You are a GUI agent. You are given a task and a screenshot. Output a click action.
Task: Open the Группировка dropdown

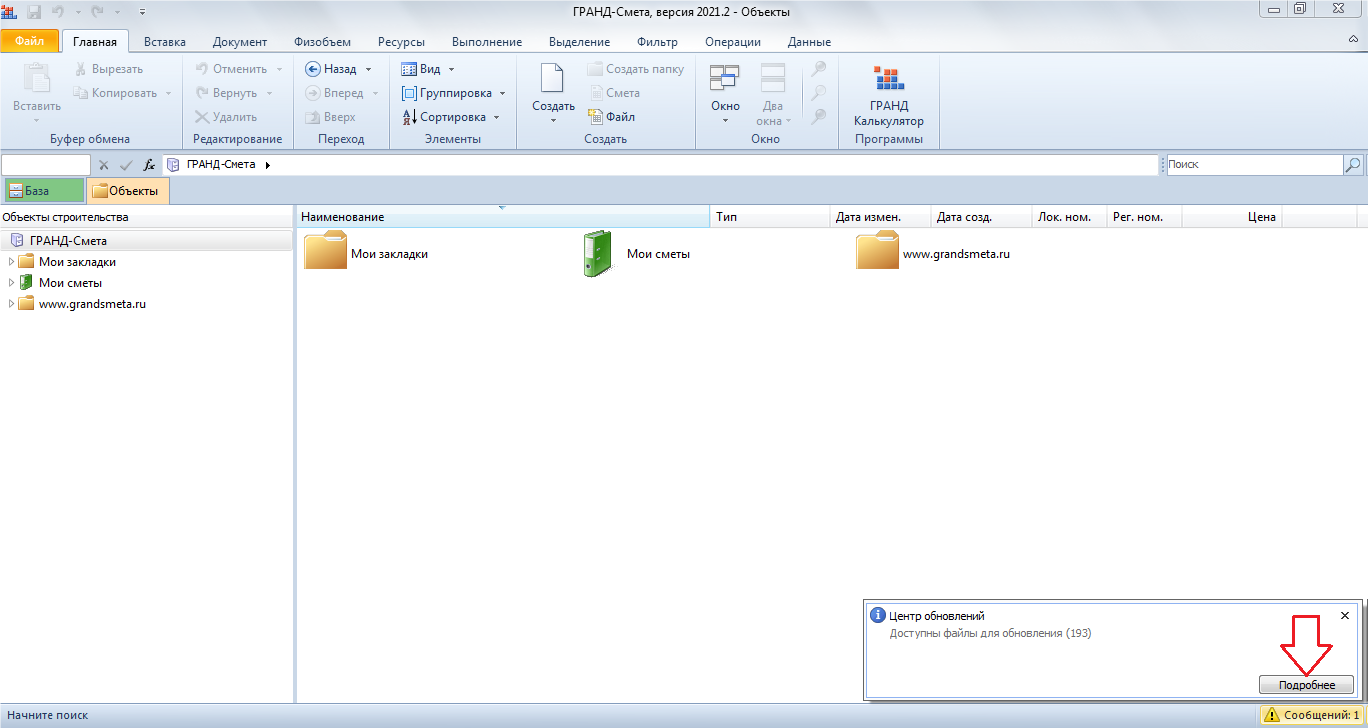tap(454, 93)
